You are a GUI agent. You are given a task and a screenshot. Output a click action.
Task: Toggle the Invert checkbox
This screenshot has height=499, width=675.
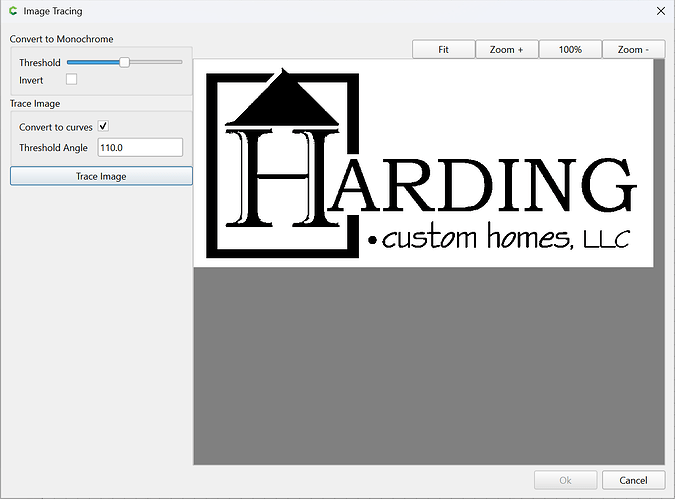[71, 79]
